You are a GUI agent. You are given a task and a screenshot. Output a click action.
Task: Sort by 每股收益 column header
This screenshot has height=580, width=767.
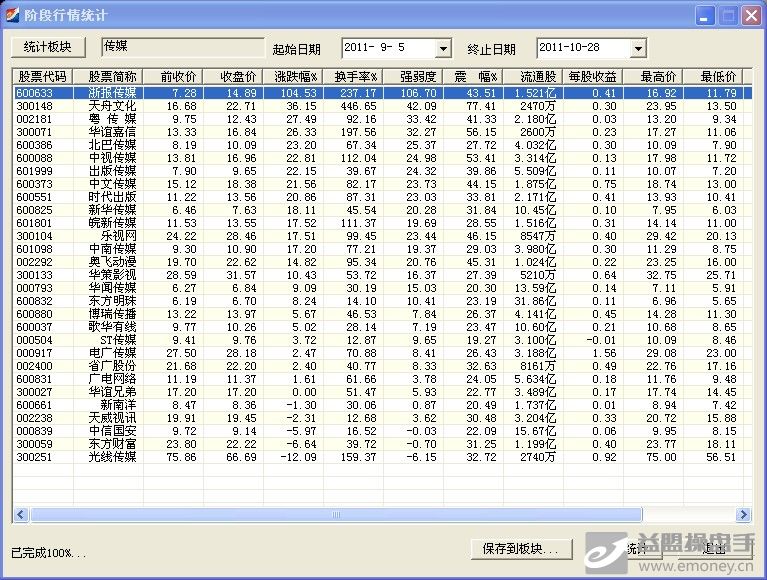(593, 77)
